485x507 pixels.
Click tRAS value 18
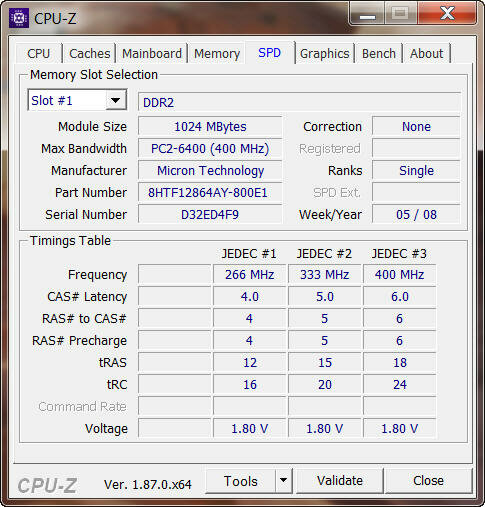tap(400, 363)
